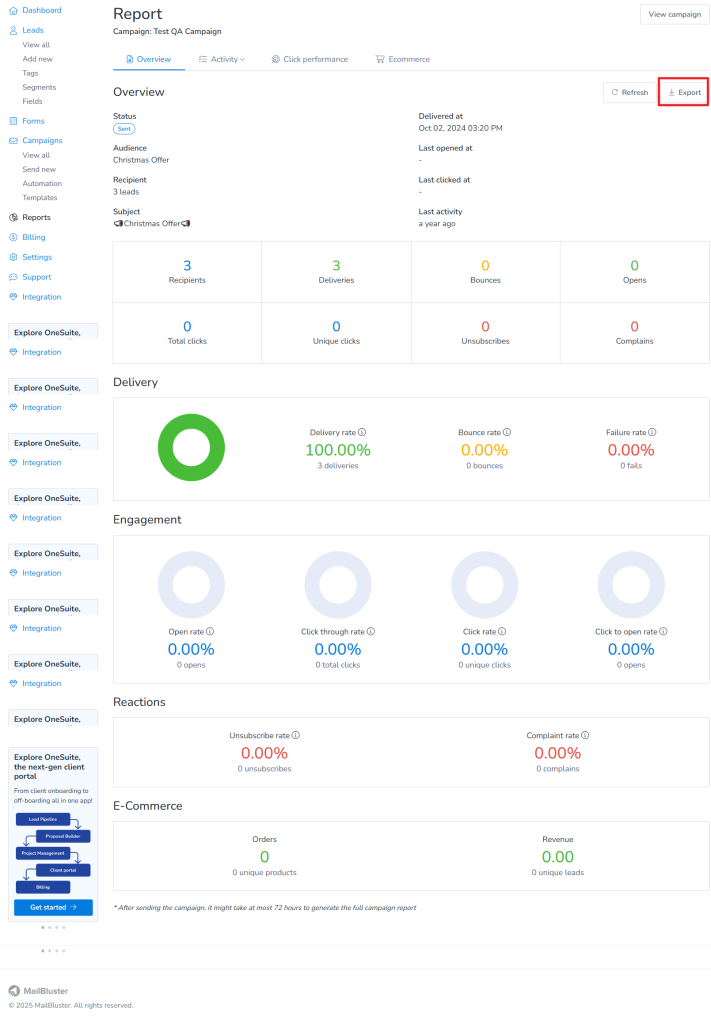Click the Billing icon in sidebar
Viewport: 711px width, 1024px height.
pyautogui.click(x=13, y=237)
